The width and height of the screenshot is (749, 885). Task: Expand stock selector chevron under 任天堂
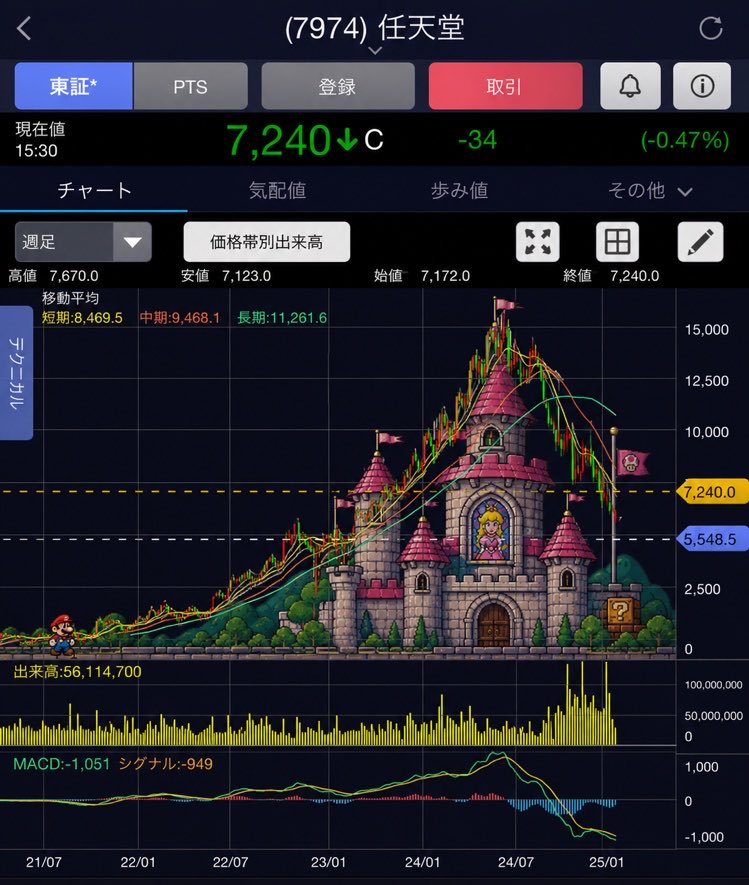coord(375,50)
